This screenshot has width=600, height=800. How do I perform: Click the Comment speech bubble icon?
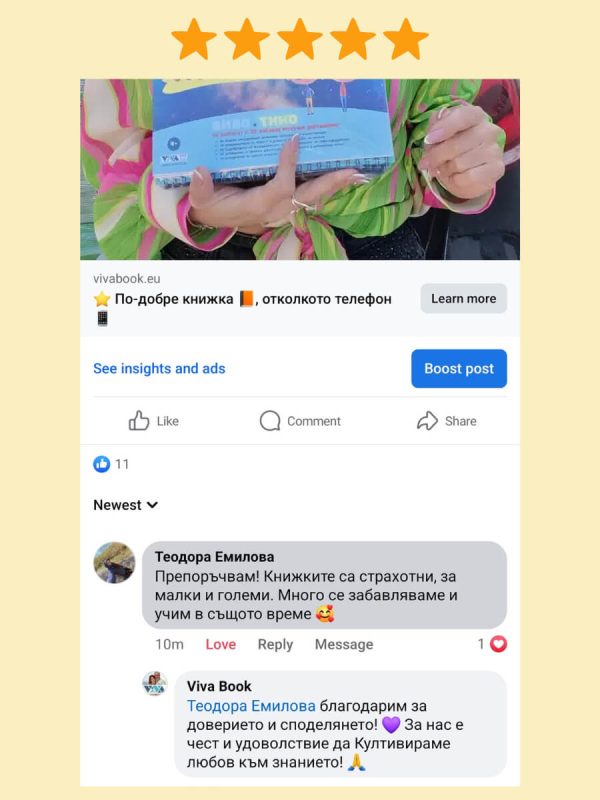coord(270,421)
